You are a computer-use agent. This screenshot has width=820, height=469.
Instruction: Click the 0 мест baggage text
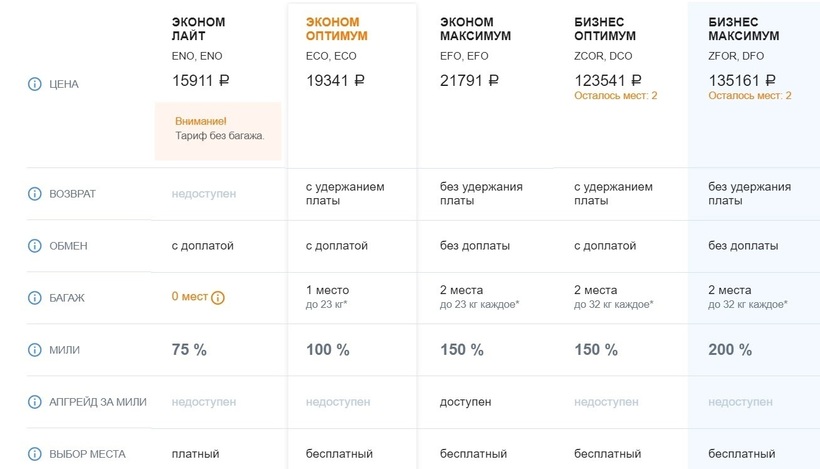click(190, 296)
